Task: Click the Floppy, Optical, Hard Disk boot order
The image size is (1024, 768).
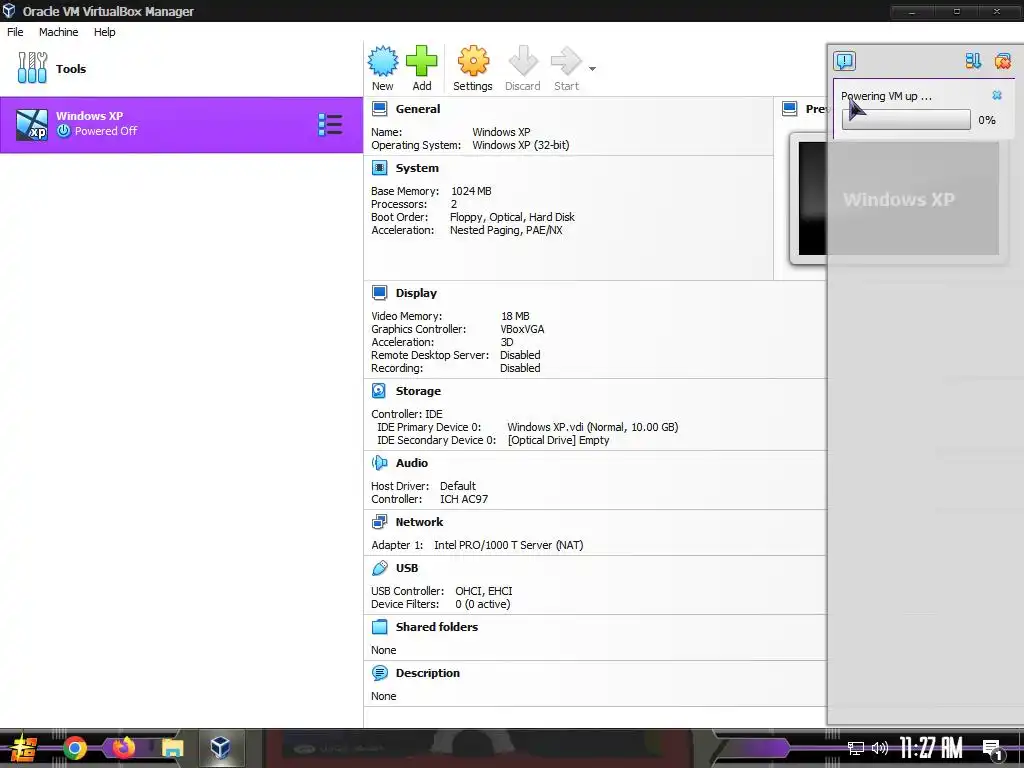Action: click(512, 217)
